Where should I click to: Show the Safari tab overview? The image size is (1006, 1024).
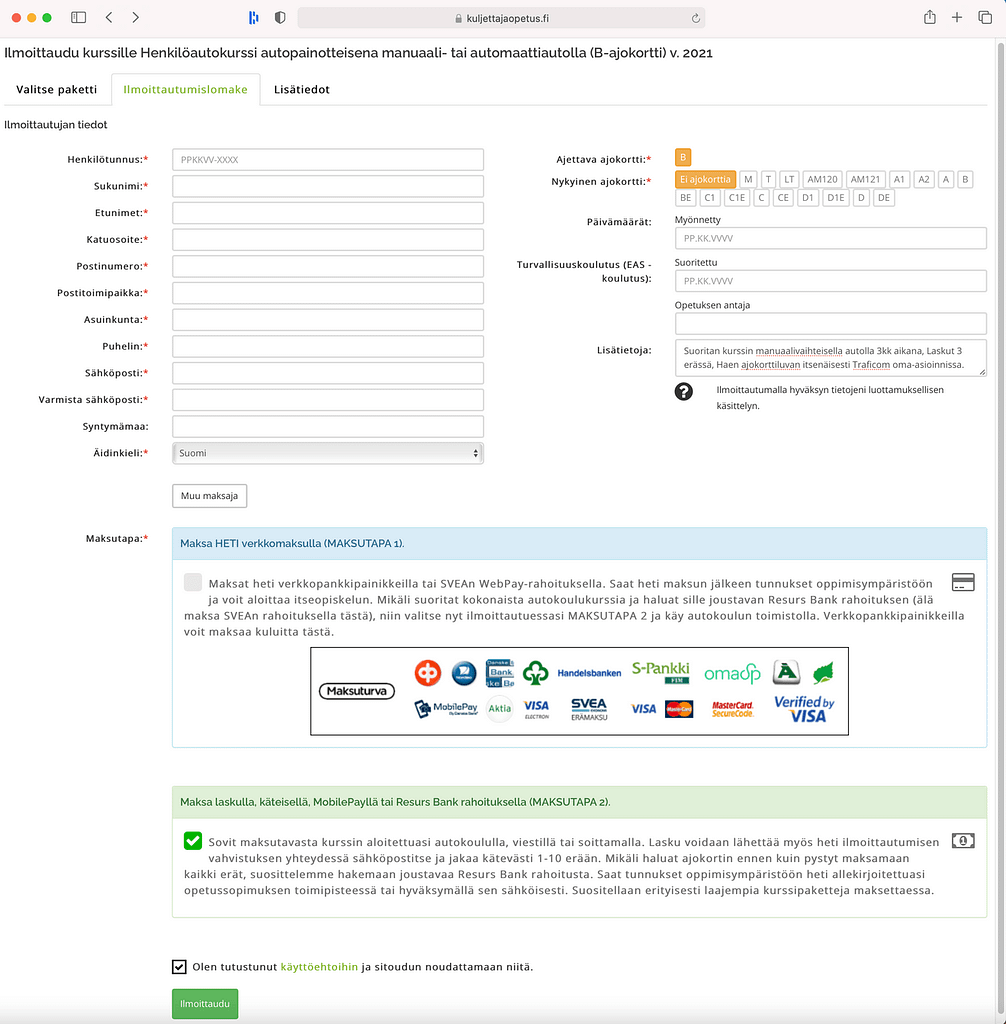click(x=984, y=18)
